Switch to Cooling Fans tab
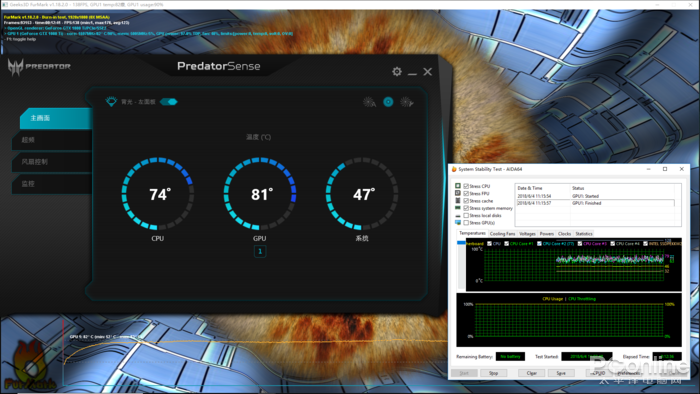The image size is (700, 394). click(x=502, y=234)
